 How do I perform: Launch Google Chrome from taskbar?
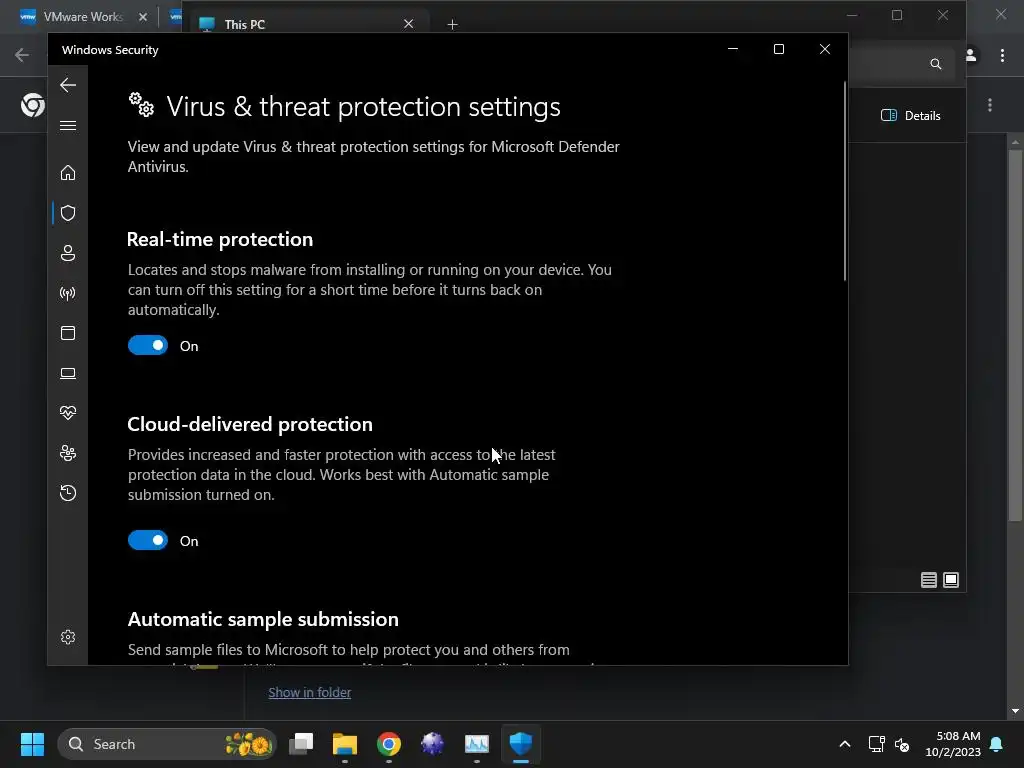click(389, 744)
